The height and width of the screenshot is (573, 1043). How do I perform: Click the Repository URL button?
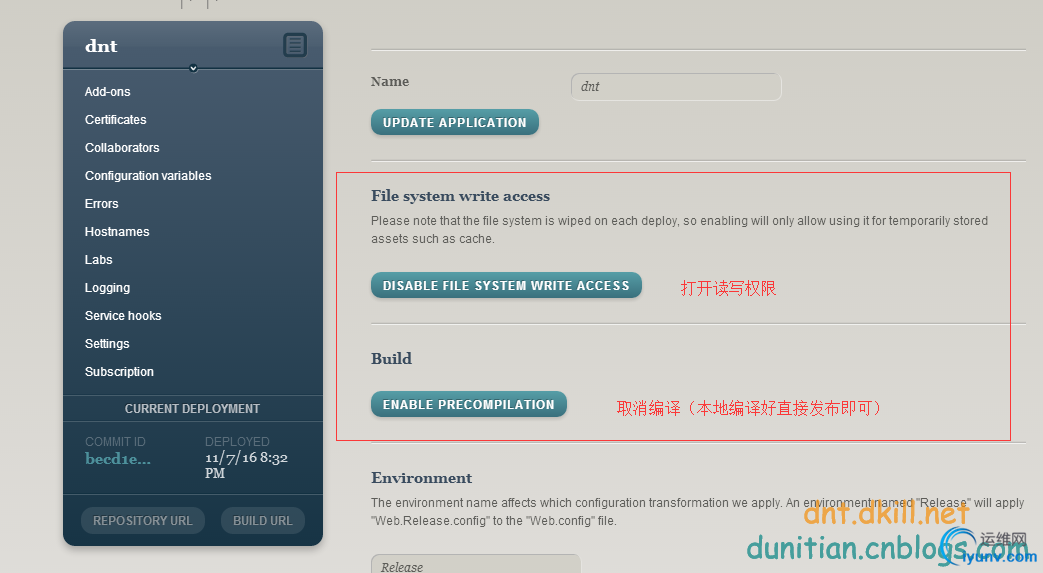(x=143, y=520)
